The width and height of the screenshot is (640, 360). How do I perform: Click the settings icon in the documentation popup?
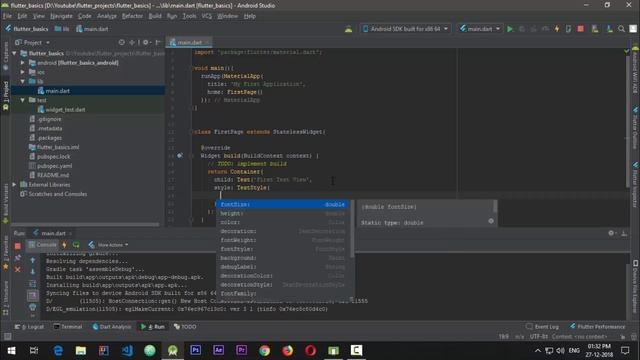pos(491,221)
